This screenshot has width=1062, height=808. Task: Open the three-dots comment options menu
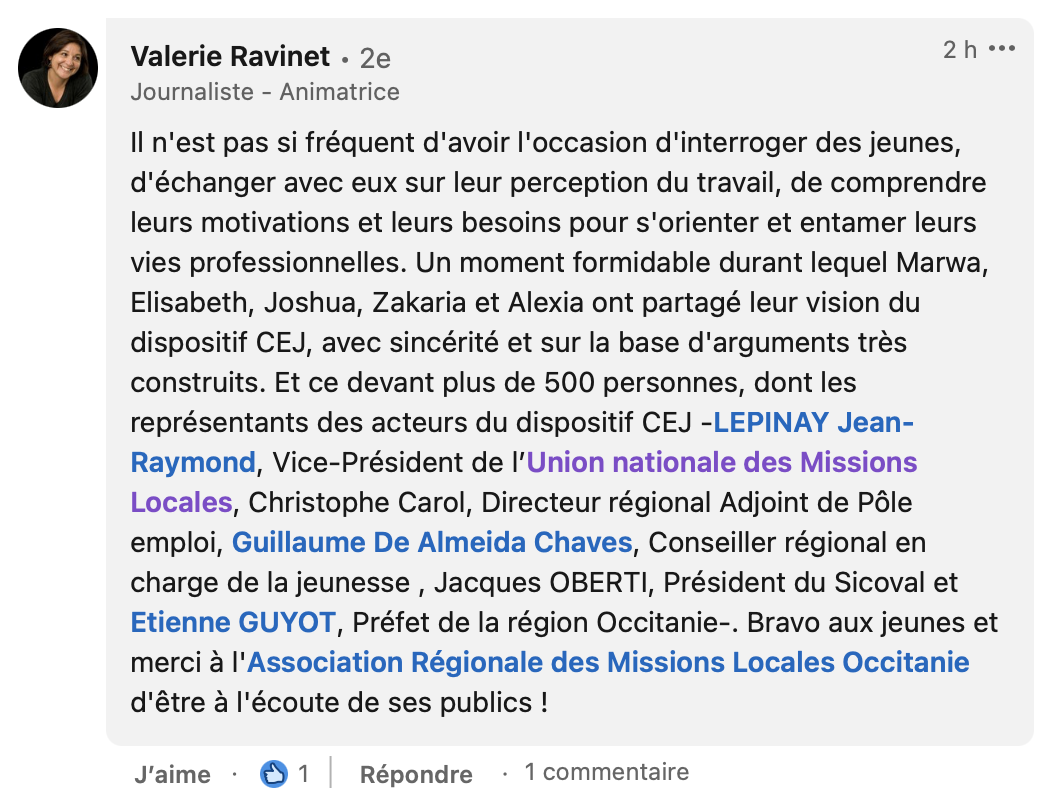[1001, 48]
